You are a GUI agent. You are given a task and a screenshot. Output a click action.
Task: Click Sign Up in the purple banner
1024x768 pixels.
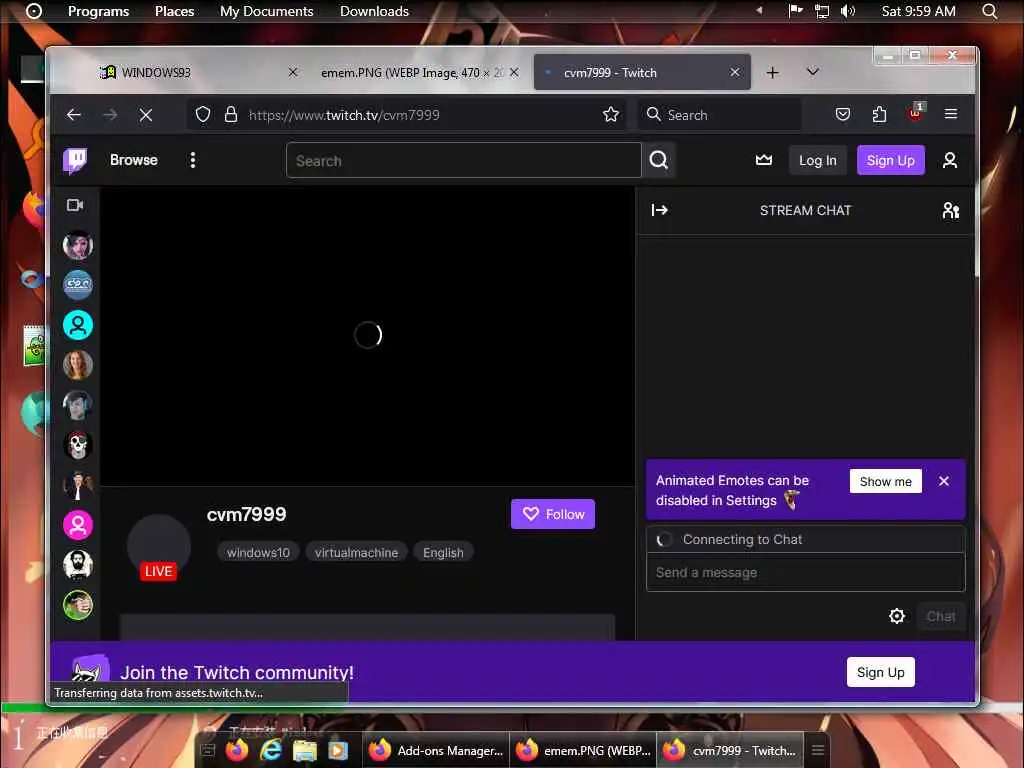point(880,672)
